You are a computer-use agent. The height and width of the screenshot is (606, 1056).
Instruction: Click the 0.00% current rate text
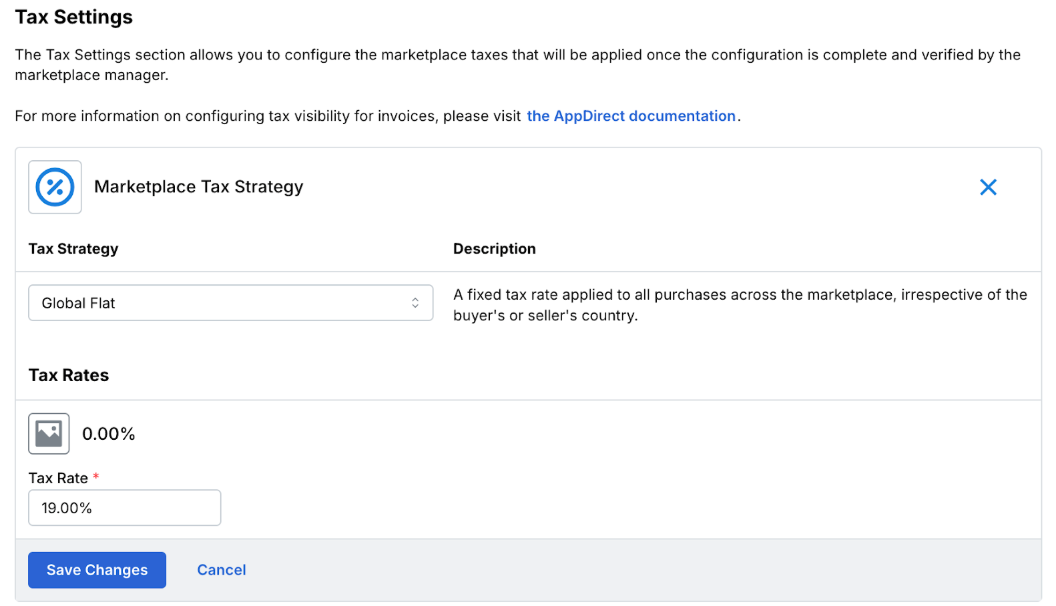pos(108,434)
